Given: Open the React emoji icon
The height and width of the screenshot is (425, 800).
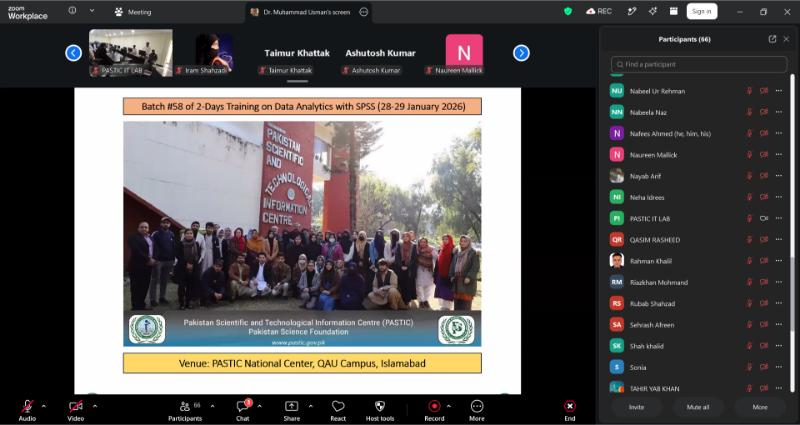Looking at the screenshot, I should [x=338, y=406].
